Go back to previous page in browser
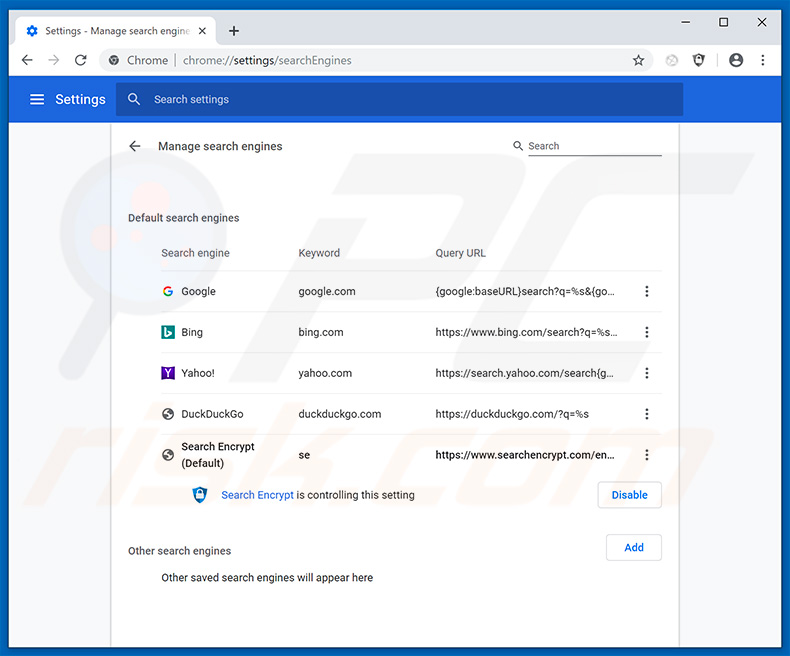 27,60
